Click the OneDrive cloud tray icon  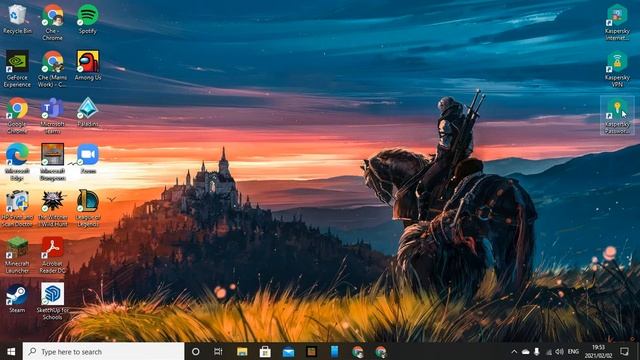[x=526, y=351]
